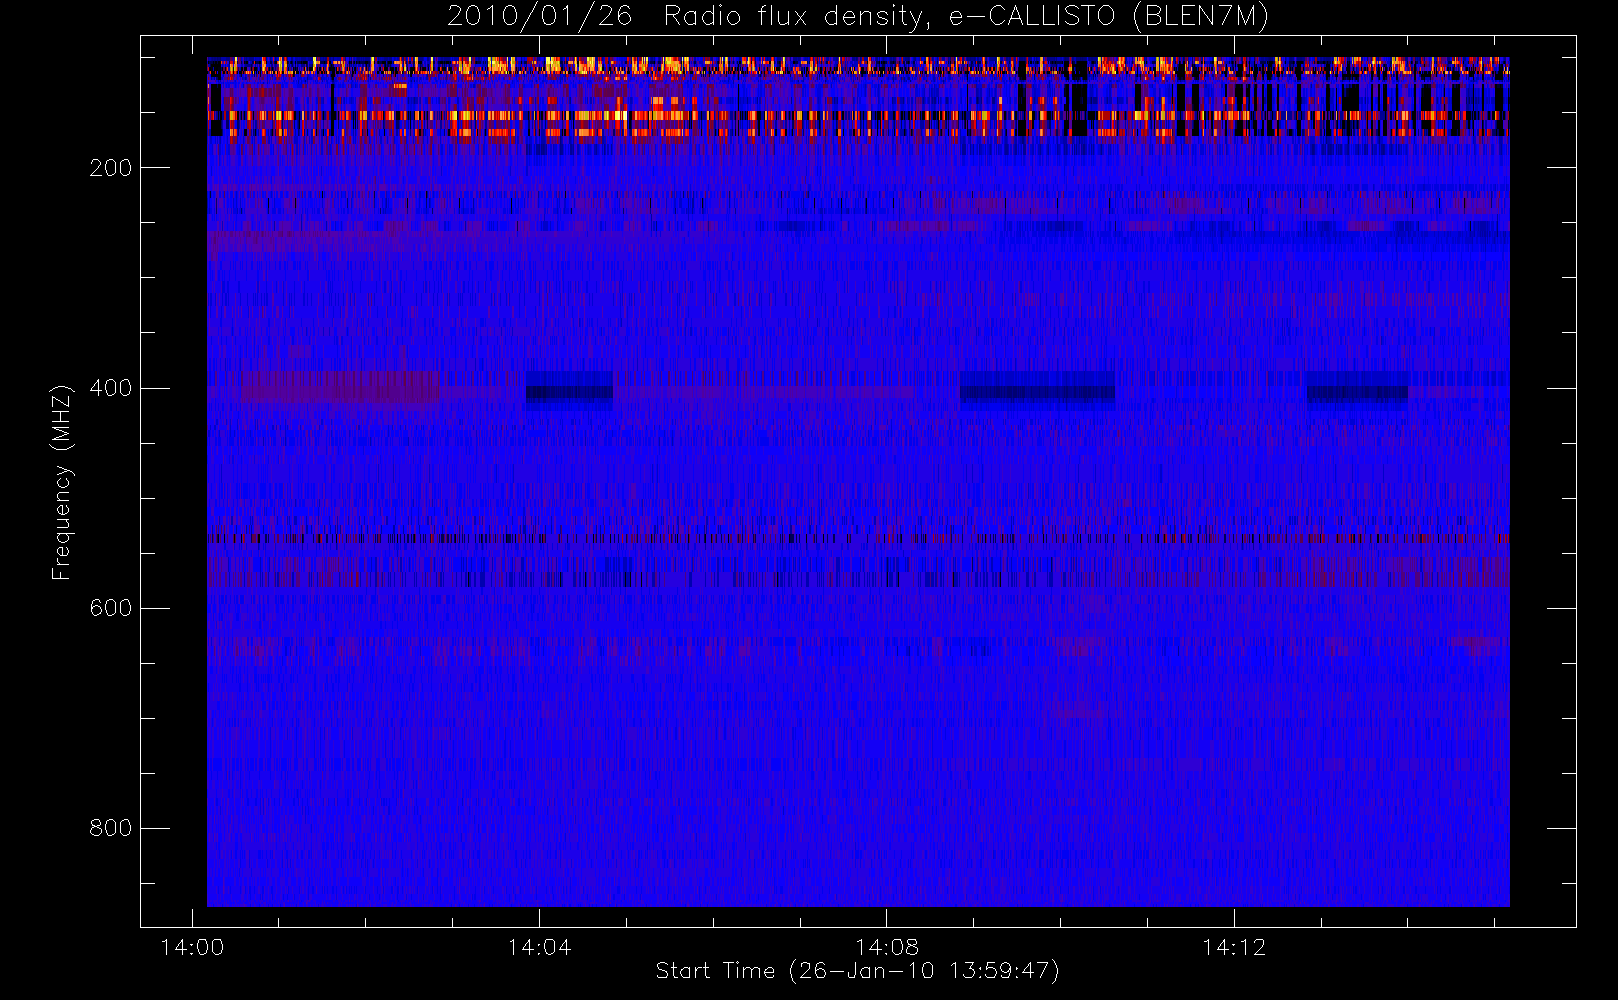
Task: Click the 14:00 time tick label
Action: 192,947
